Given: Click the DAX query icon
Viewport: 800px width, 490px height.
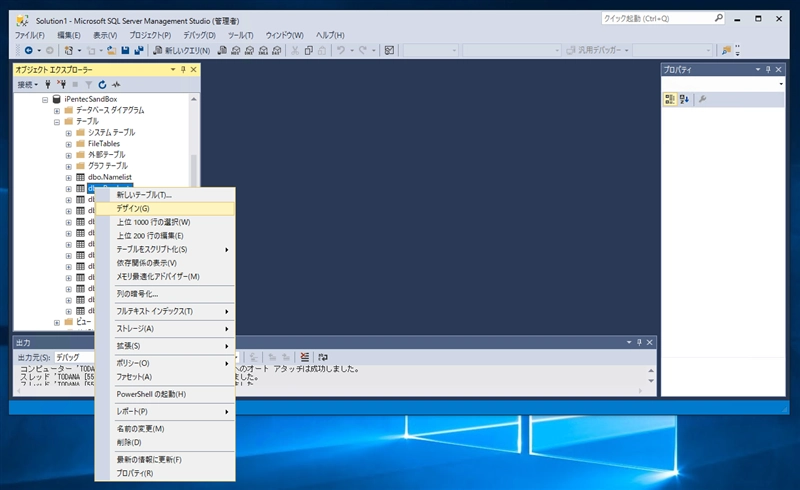Looking at the screenshot, I should pyautogui.click(x=277, y=50).
